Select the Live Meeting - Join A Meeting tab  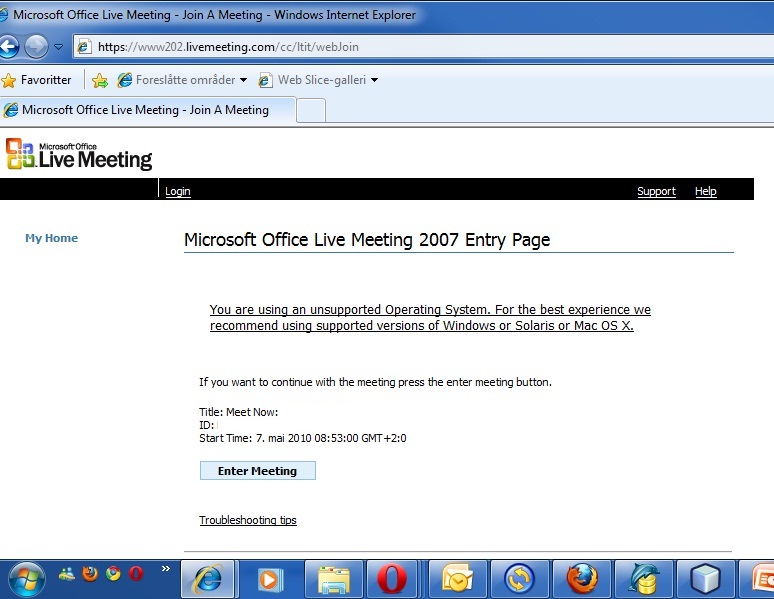click(x=148, y=110)
